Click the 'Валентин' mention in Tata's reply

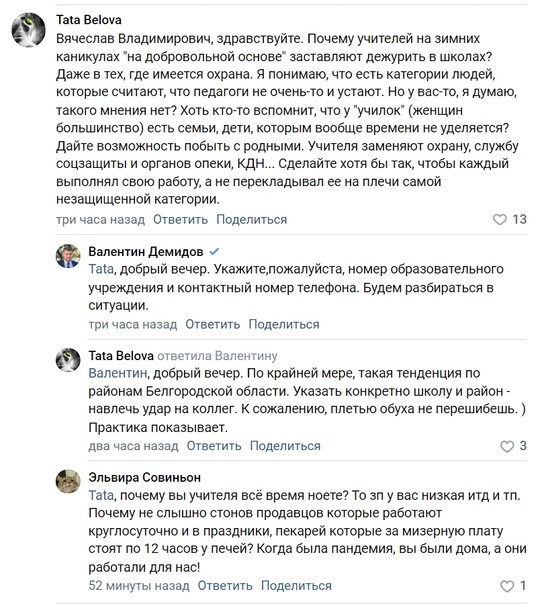(118, 373)
